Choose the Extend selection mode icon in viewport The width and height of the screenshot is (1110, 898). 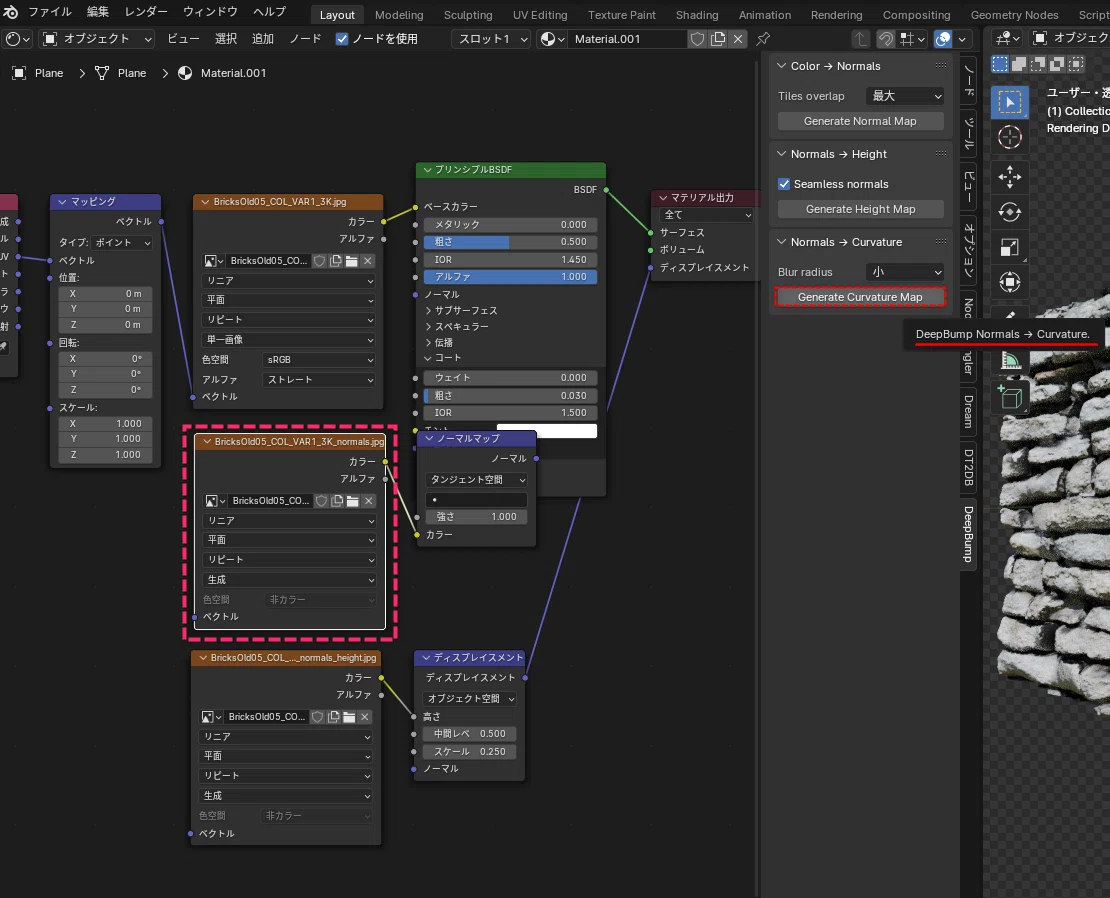(1019, 64)
